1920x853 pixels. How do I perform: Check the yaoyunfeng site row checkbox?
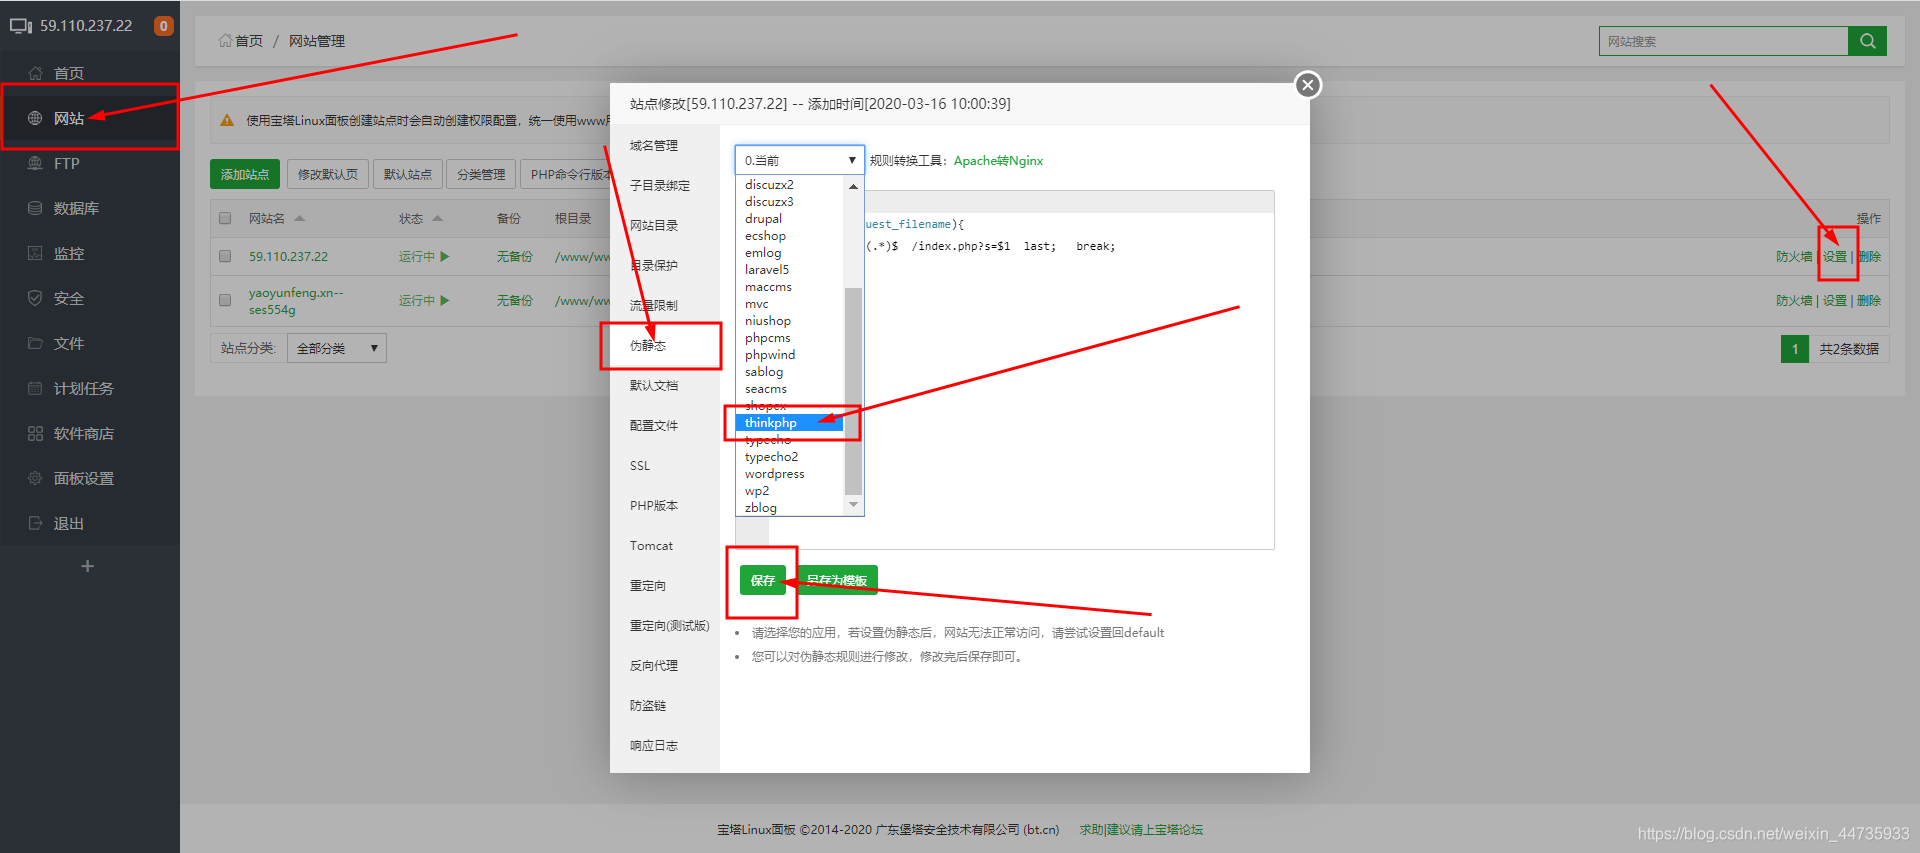pos(225,300)
